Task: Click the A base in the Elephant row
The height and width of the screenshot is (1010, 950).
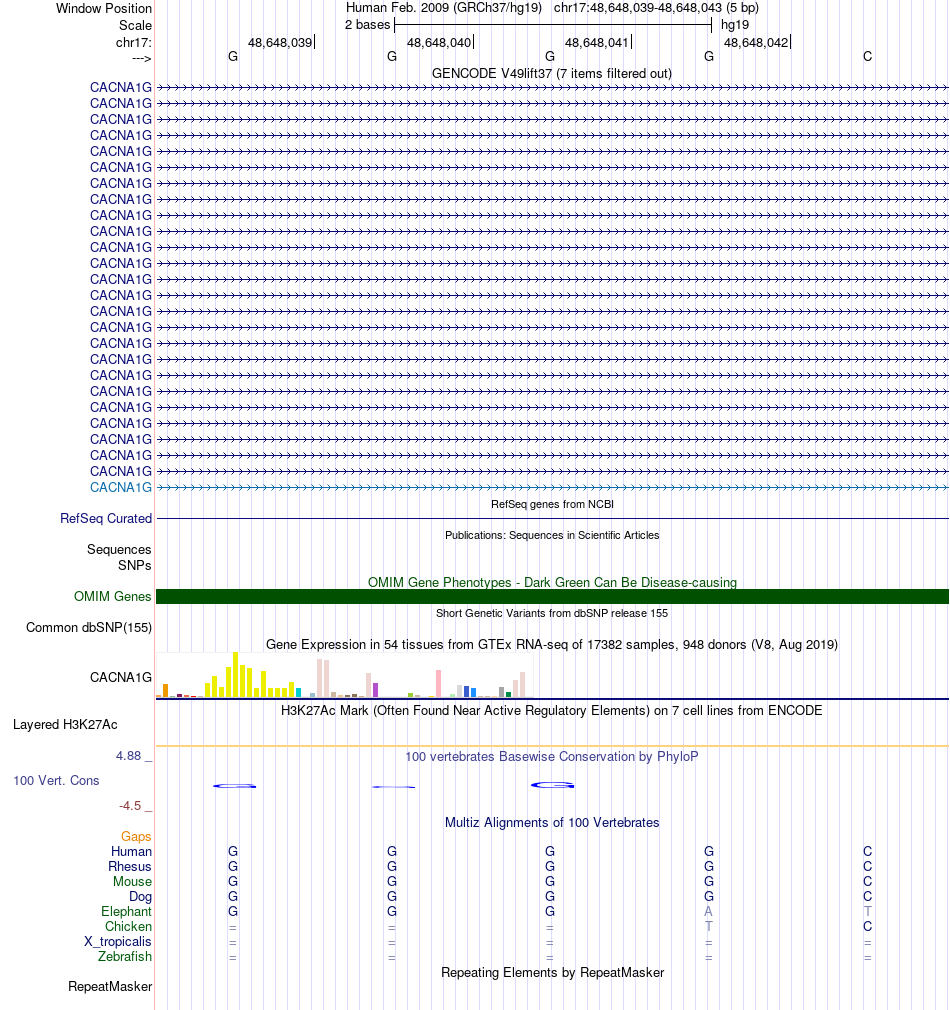Action: coord(708,911)
